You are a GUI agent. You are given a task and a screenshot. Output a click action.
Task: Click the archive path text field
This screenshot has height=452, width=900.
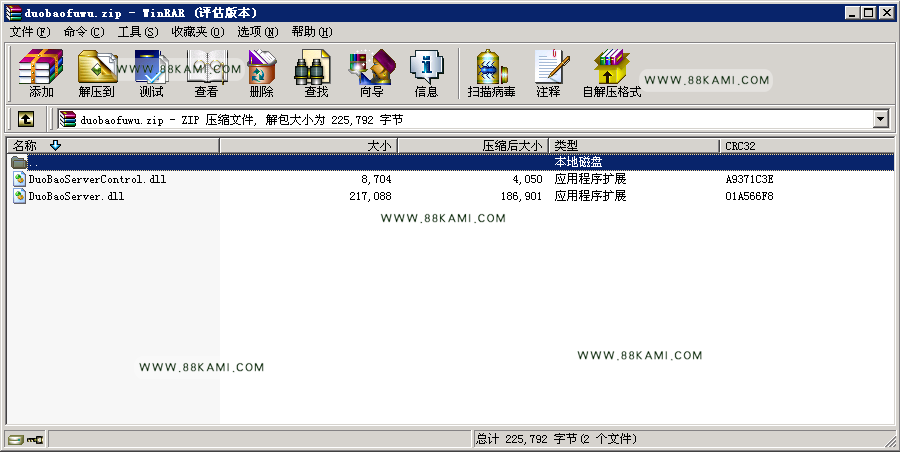click(x=465, y=119)
